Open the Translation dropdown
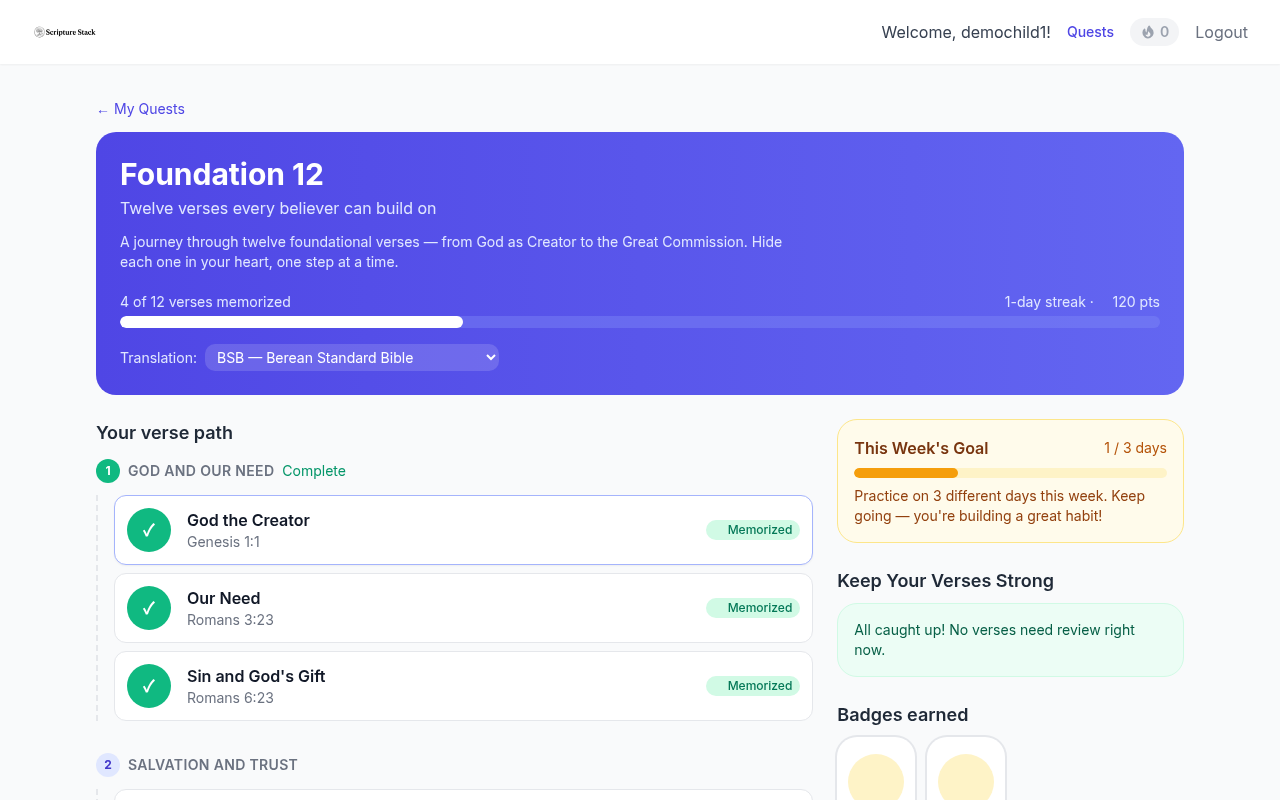1280x800 pixels. coord(352,357)
